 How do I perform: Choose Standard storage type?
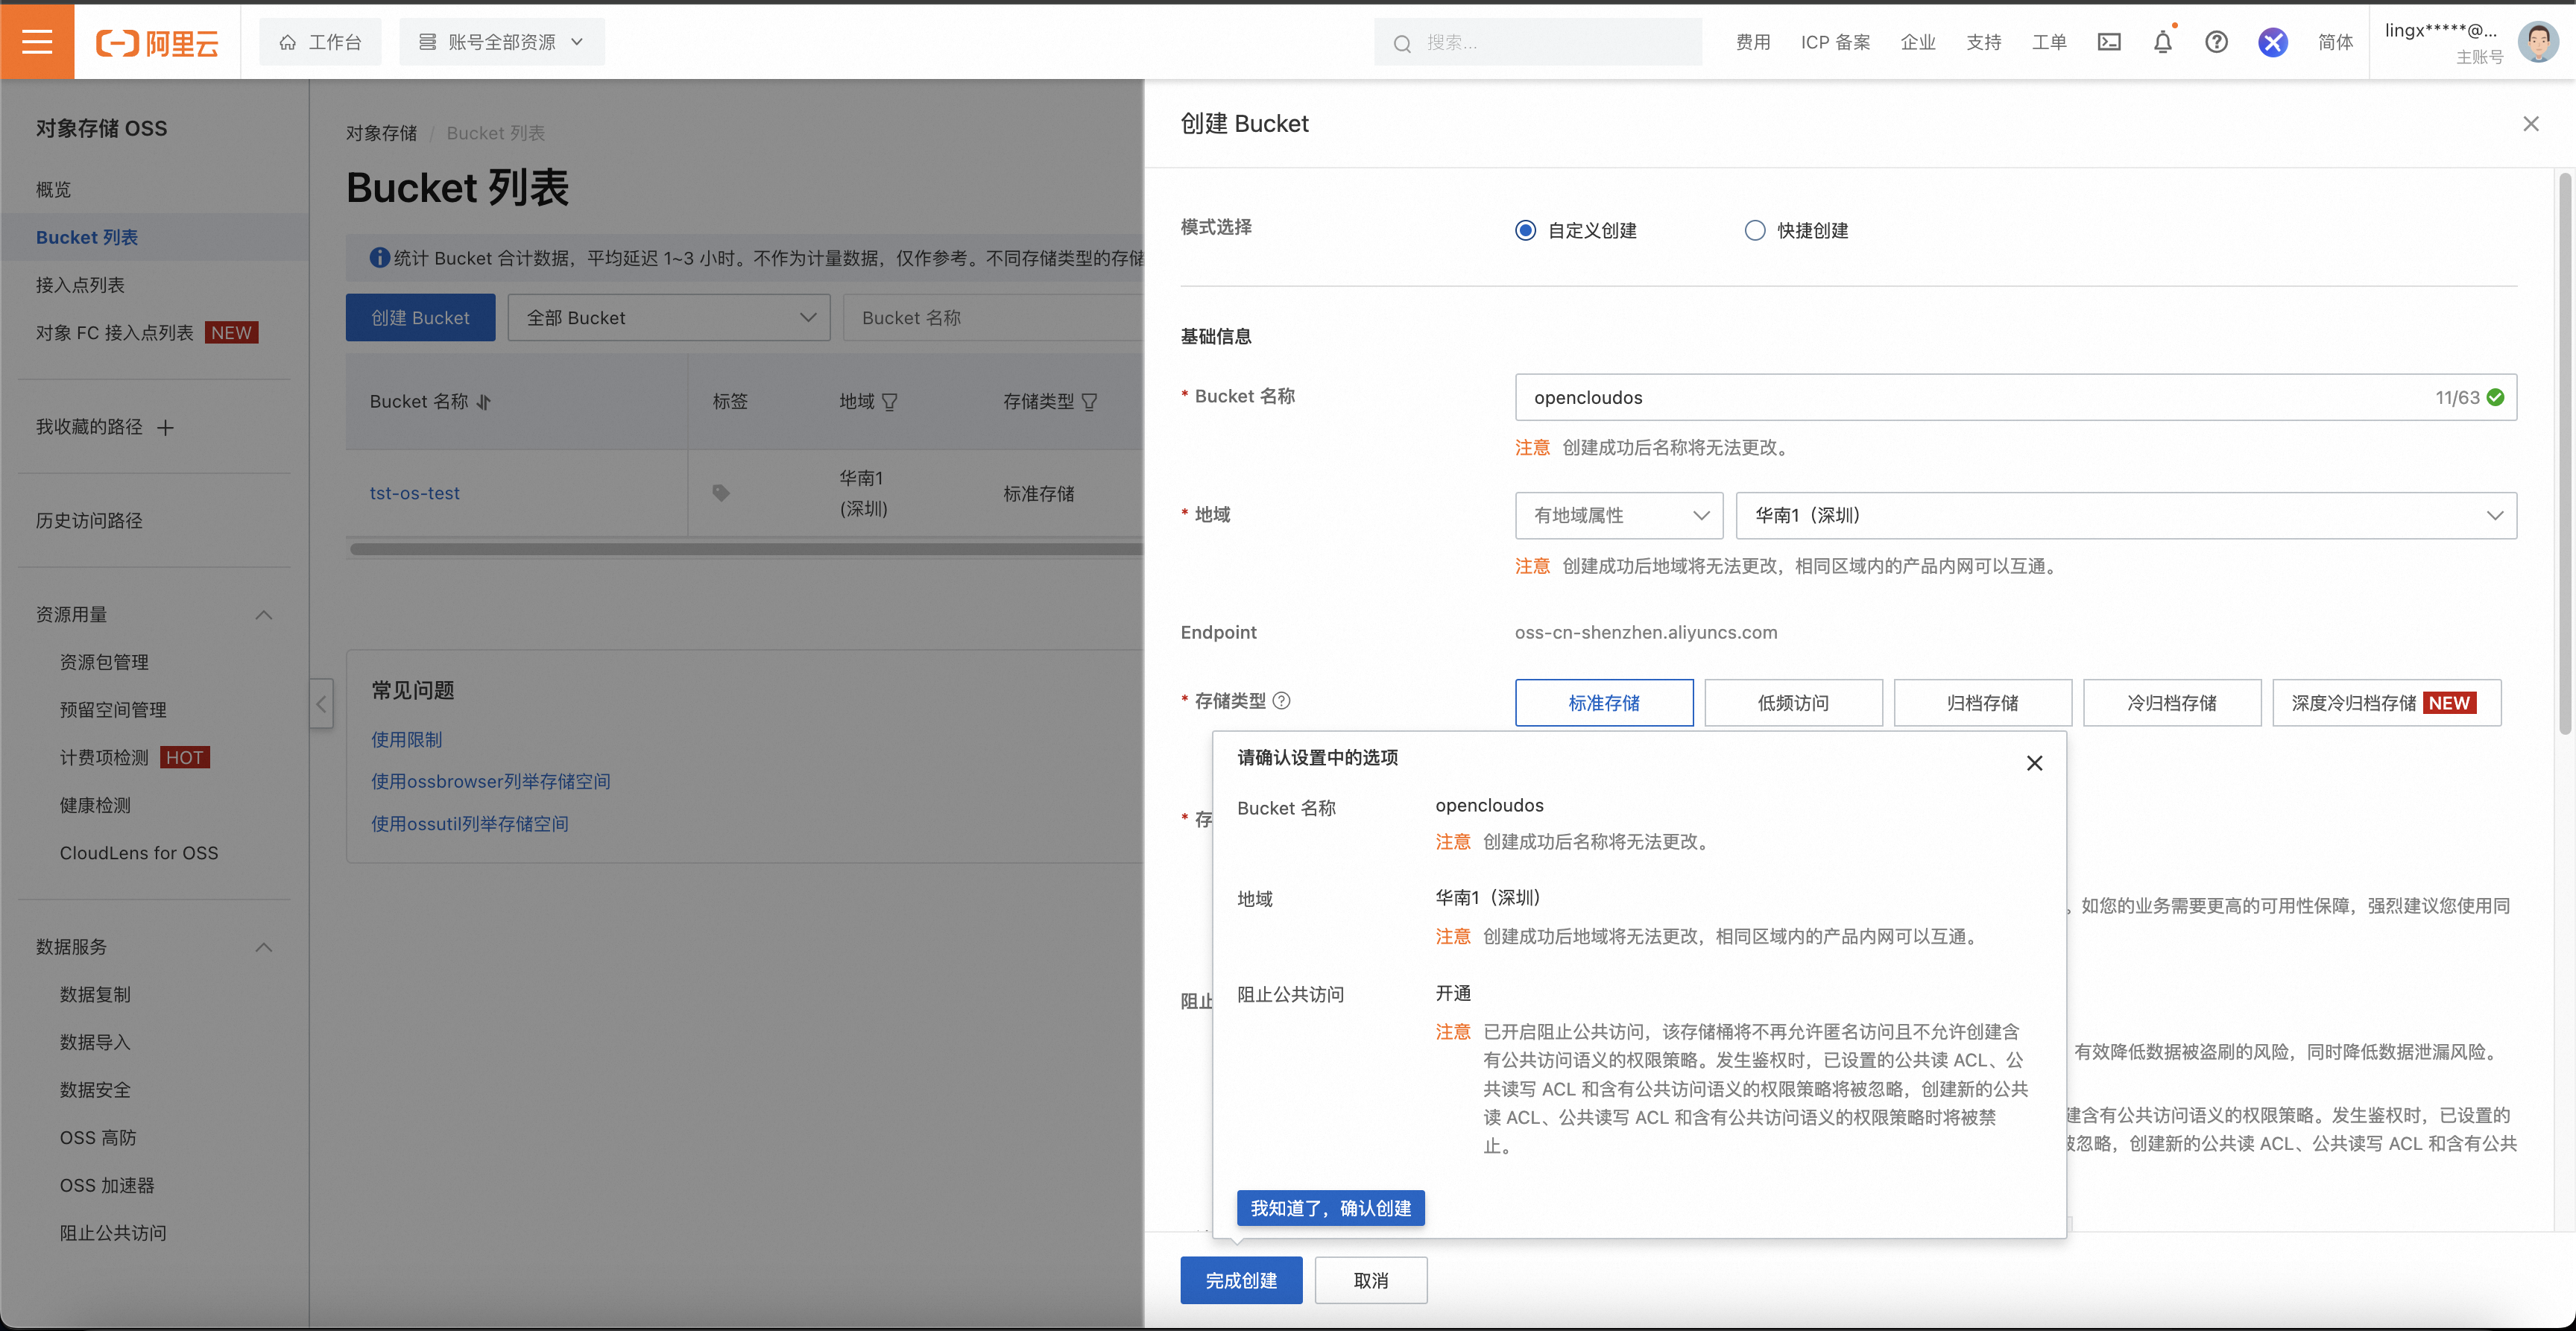click(x=1603, y=703)
